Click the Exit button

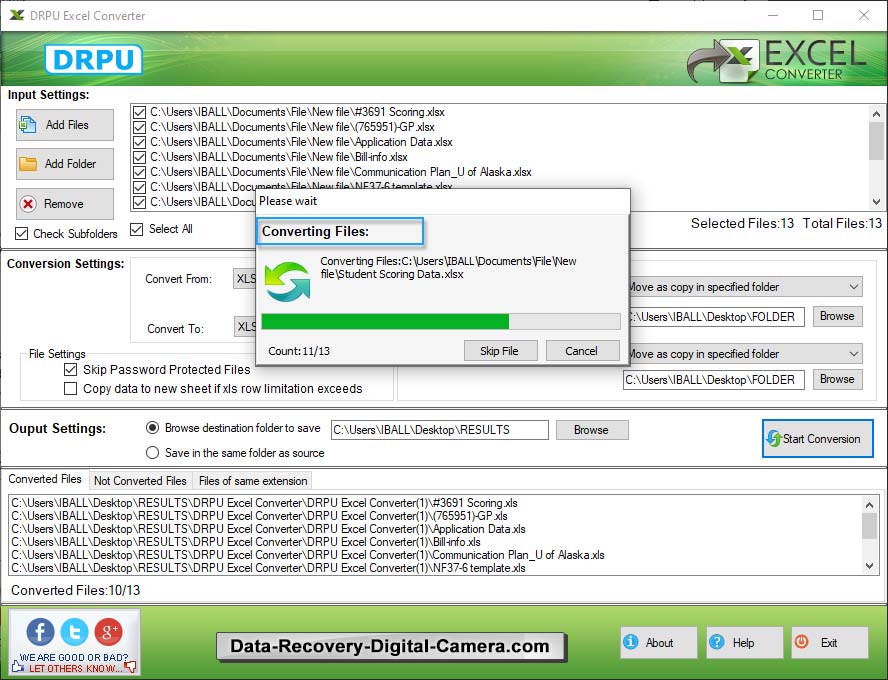coord(830,643)
